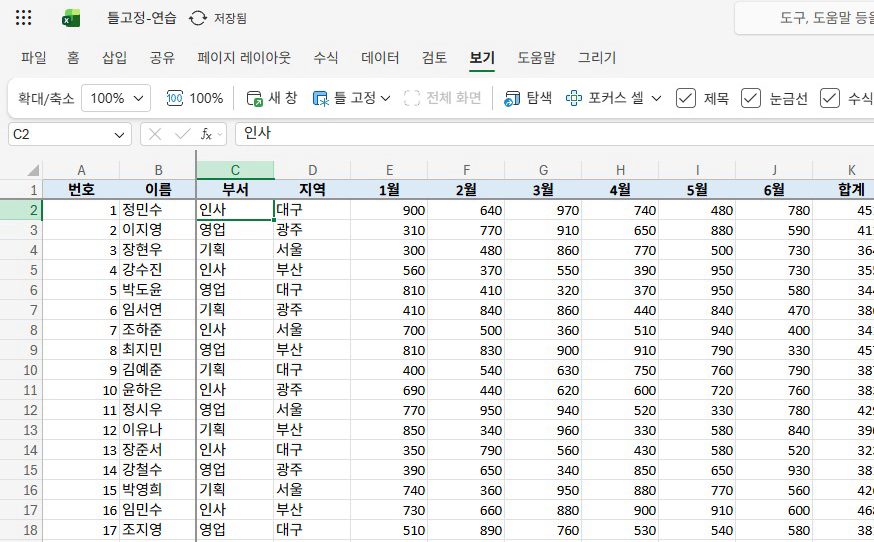Open the Name Box dropdown arrow
874x542 pixels.
(x=119, y=135)
